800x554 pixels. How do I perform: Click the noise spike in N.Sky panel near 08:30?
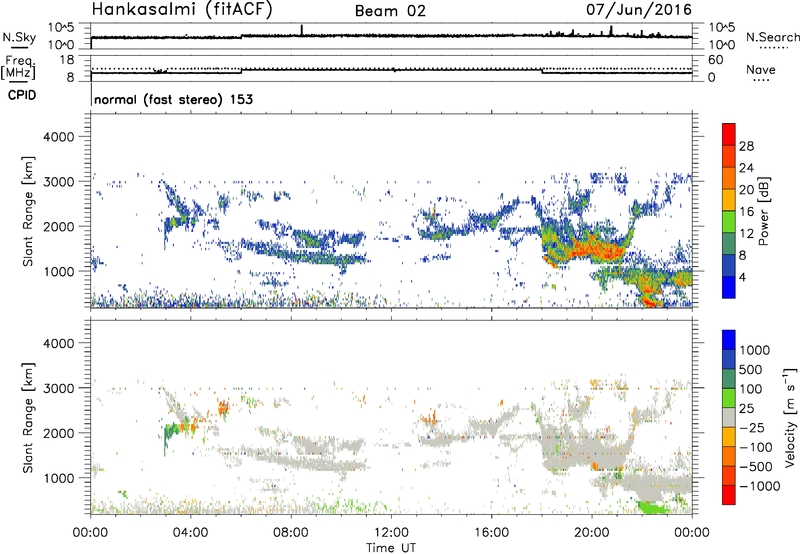(302, 30)
